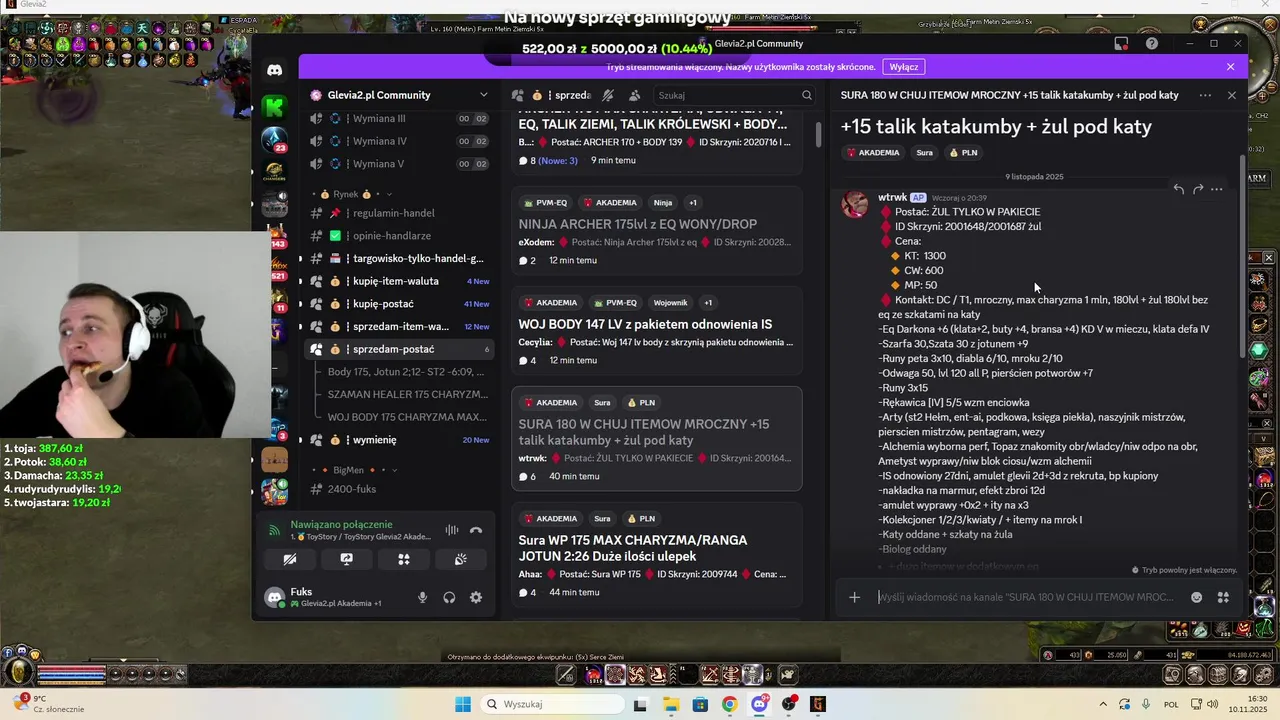This screenshot has height=720, width=1280.
Task: Disable streamer mode with Wyłącz button
Action: tap(904, 67)
